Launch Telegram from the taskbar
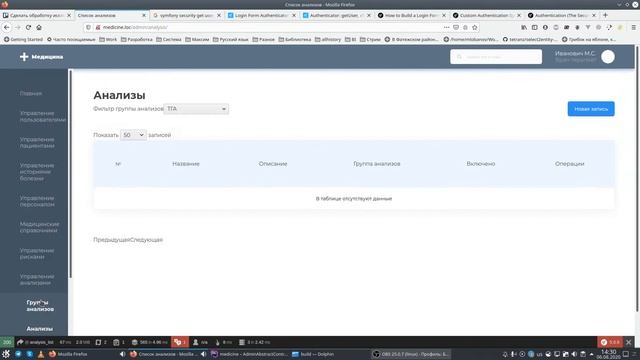This screenshot has width=640, height=360. (18, 354)
